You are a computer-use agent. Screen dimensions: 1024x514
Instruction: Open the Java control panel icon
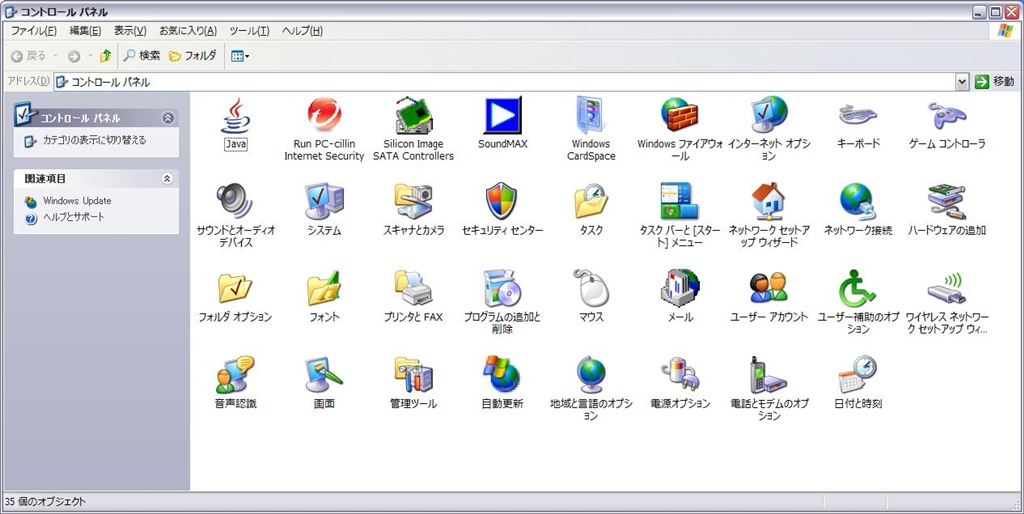point(235,116)
